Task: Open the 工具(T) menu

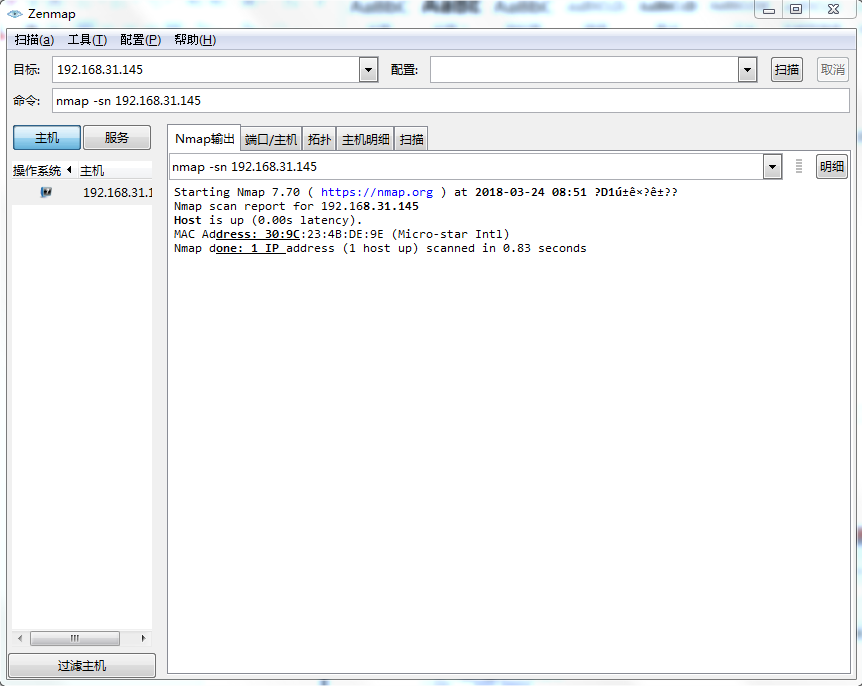Action: tap(87, 40)
